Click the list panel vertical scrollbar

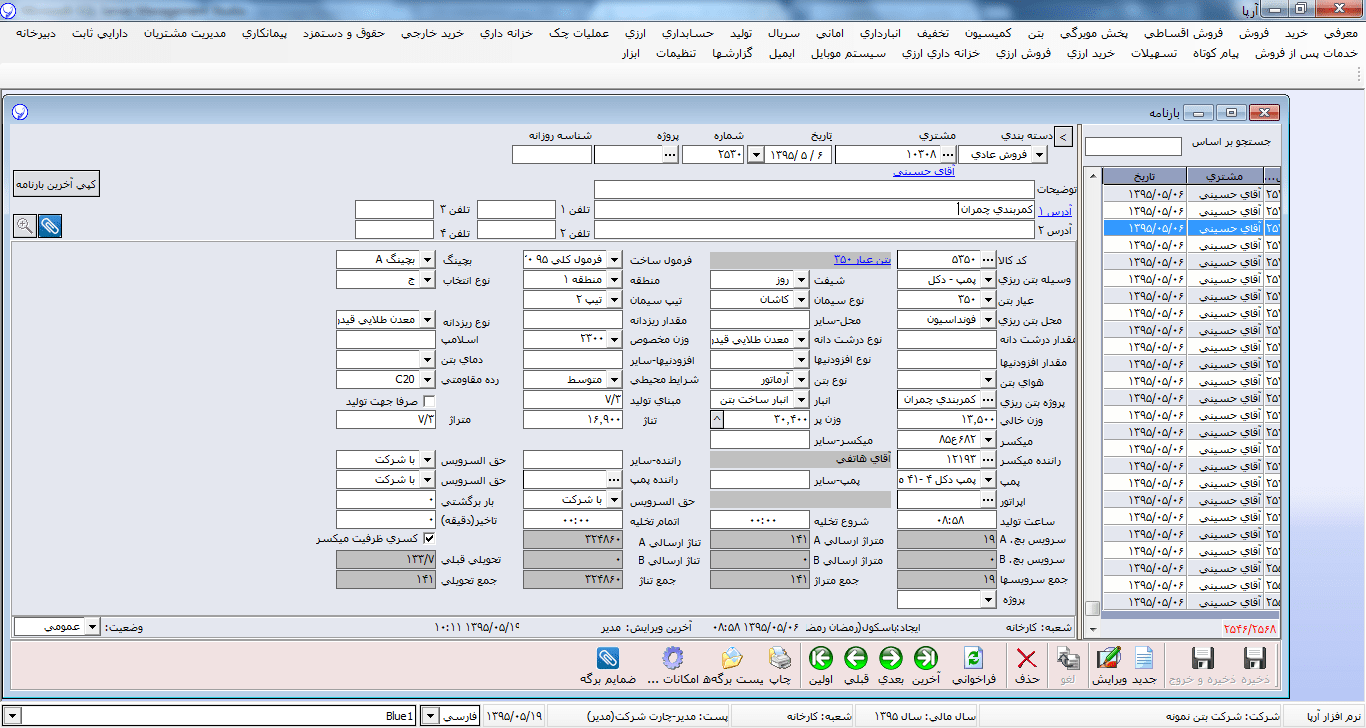click(1093, 400)
